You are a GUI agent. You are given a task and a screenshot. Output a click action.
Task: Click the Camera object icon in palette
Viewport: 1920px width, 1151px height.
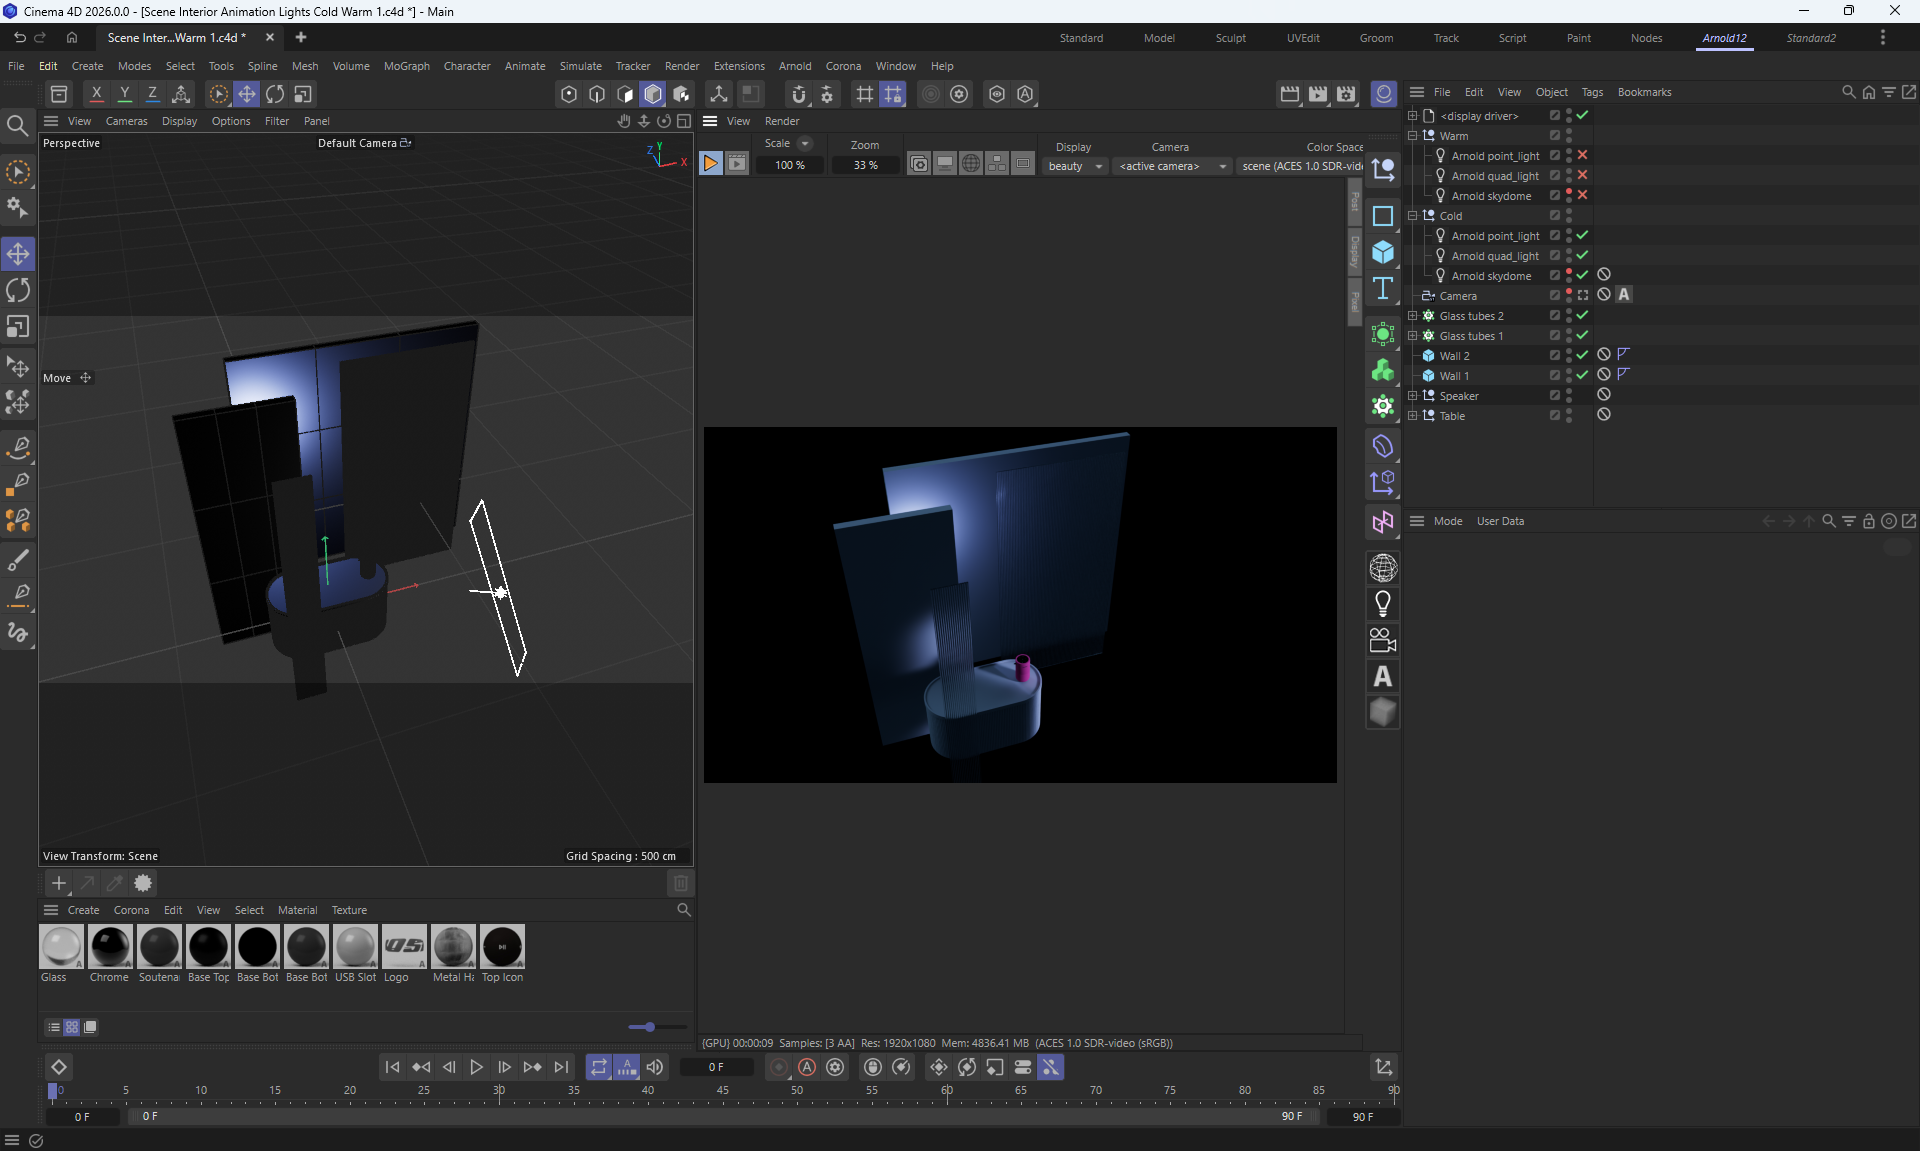[1383, 640]
